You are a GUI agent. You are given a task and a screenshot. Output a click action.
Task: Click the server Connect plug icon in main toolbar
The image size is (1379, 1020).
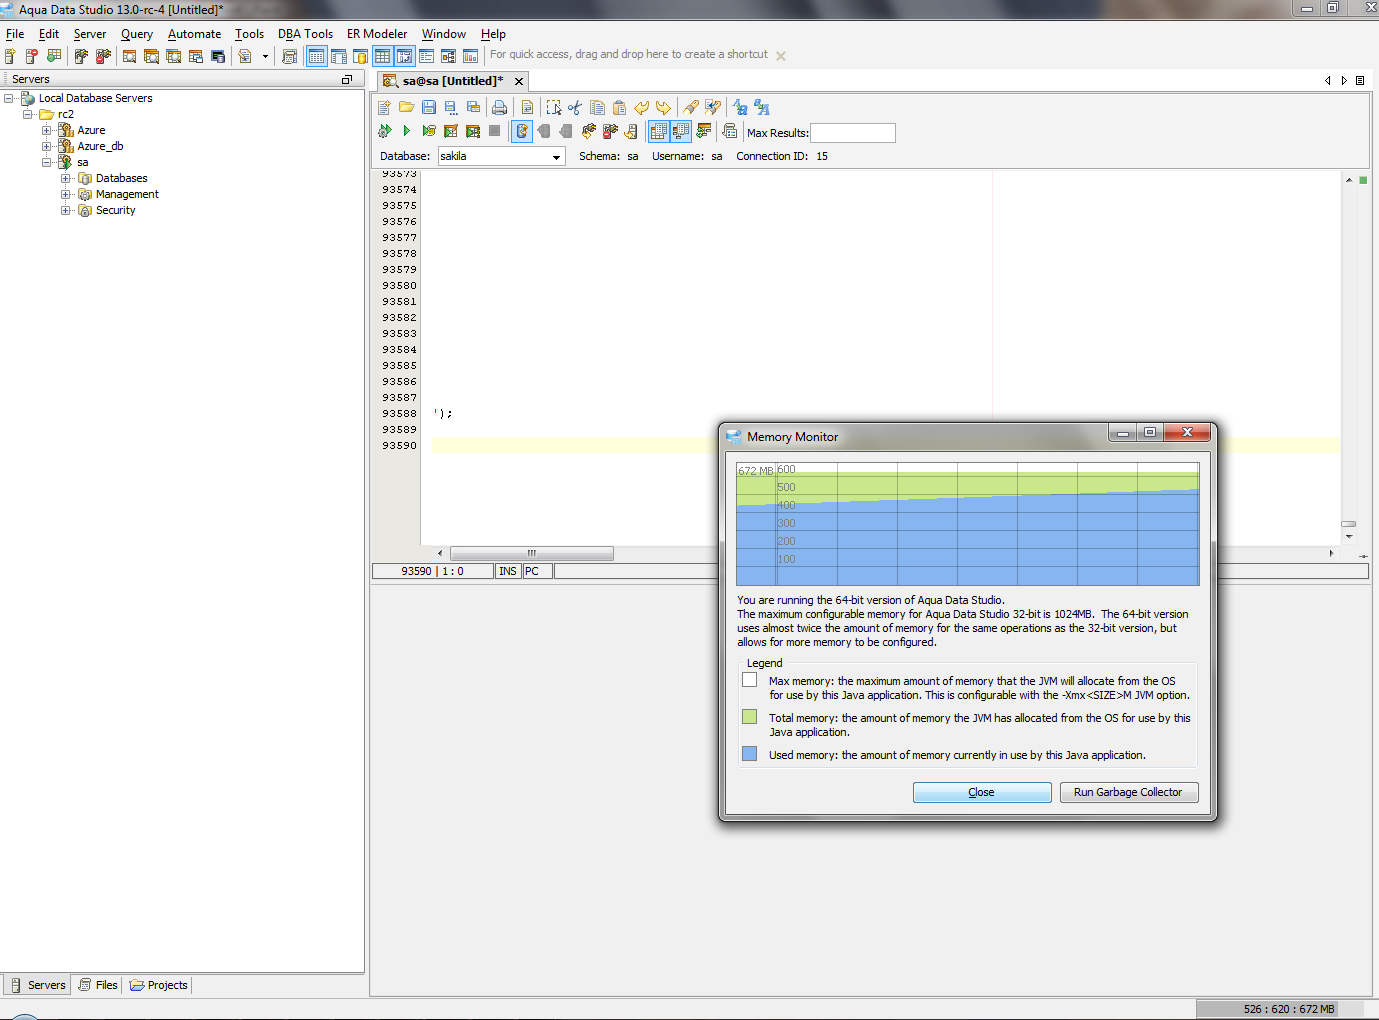(x=82, y=56)
